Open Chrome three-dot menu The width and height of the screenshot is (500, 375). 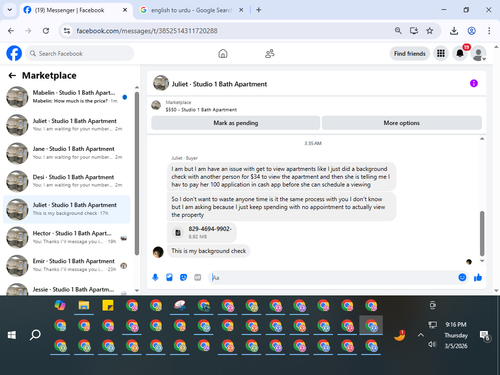pos(489,31)
